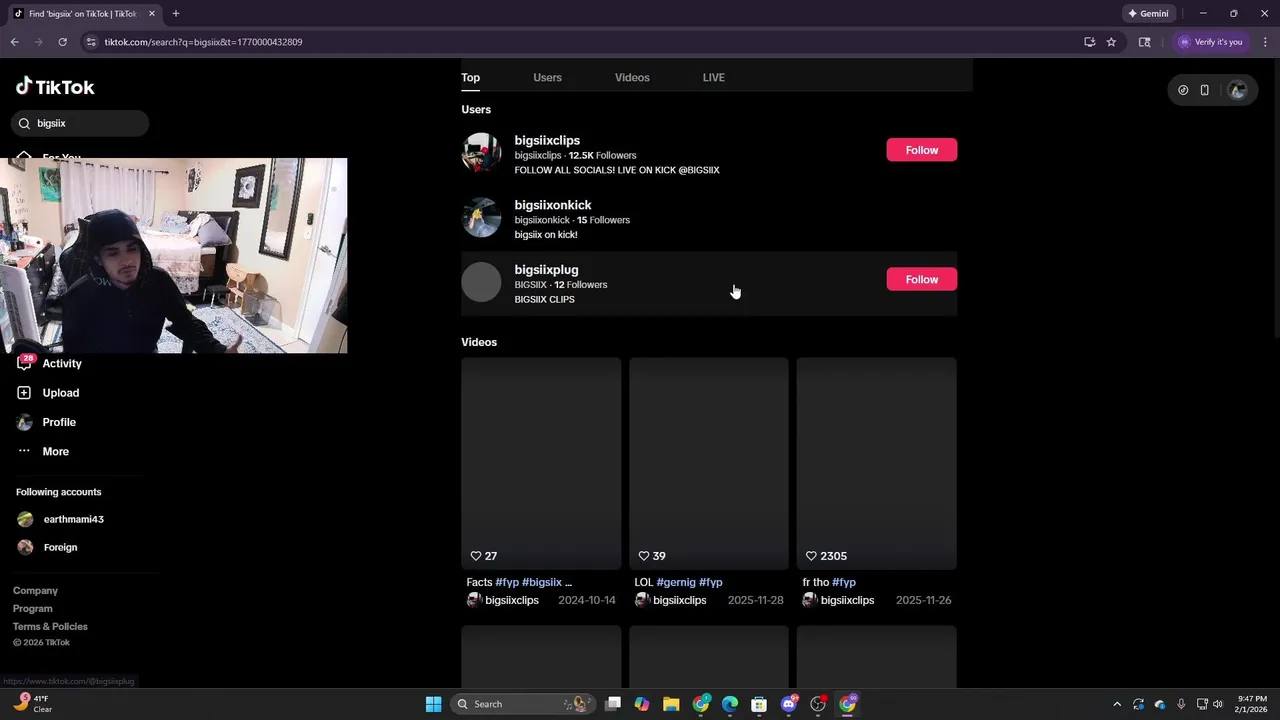This screenshot has width=1280, height=720.
Task: Open the LOL #gernig video thumbnail
Action: point(709,463)
